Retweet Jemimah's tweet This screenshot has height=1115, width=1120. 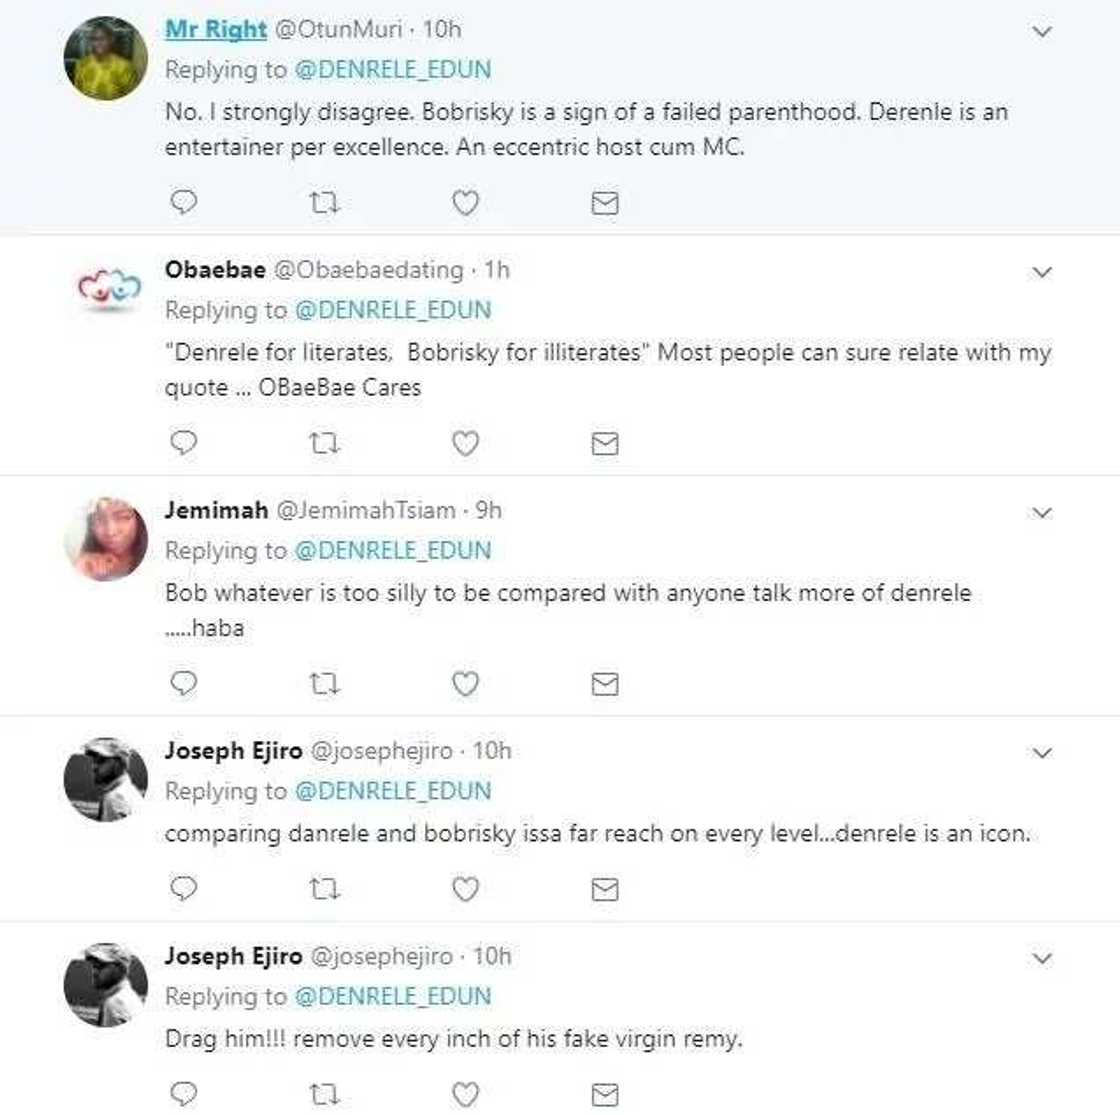(324, 684)
